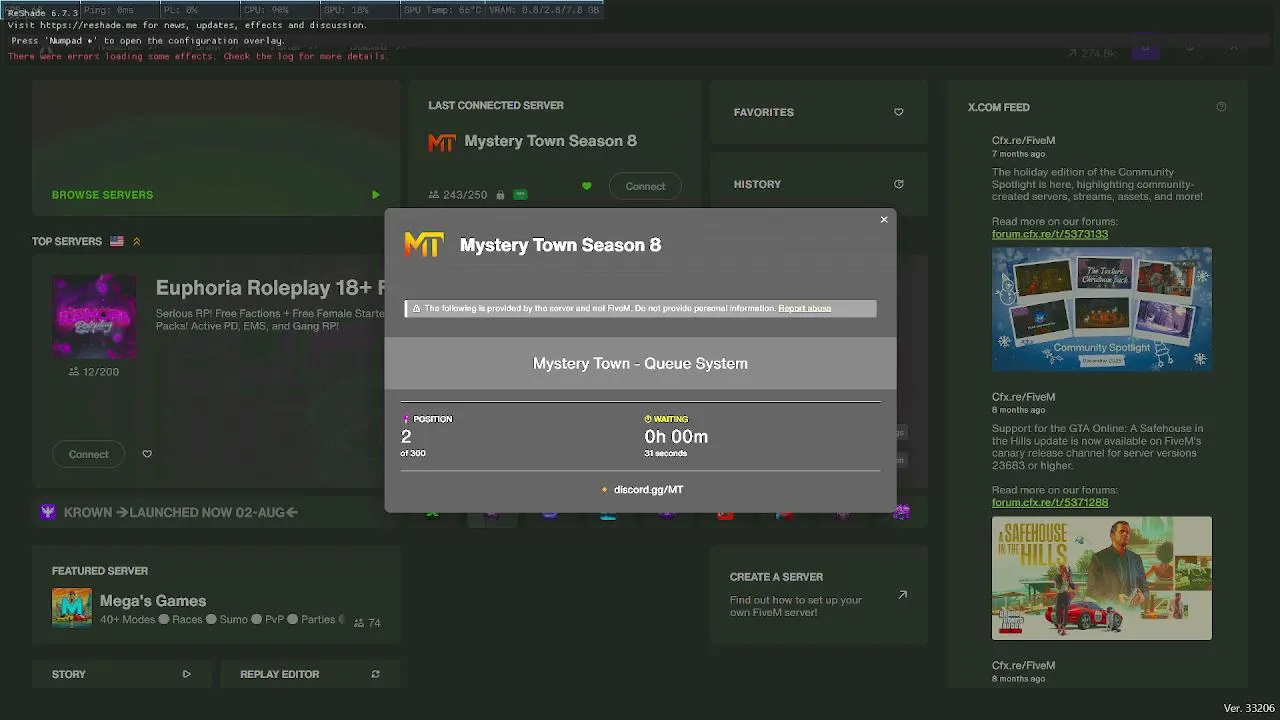
Task: Open the Replay Editor
Action: (311, 674)
